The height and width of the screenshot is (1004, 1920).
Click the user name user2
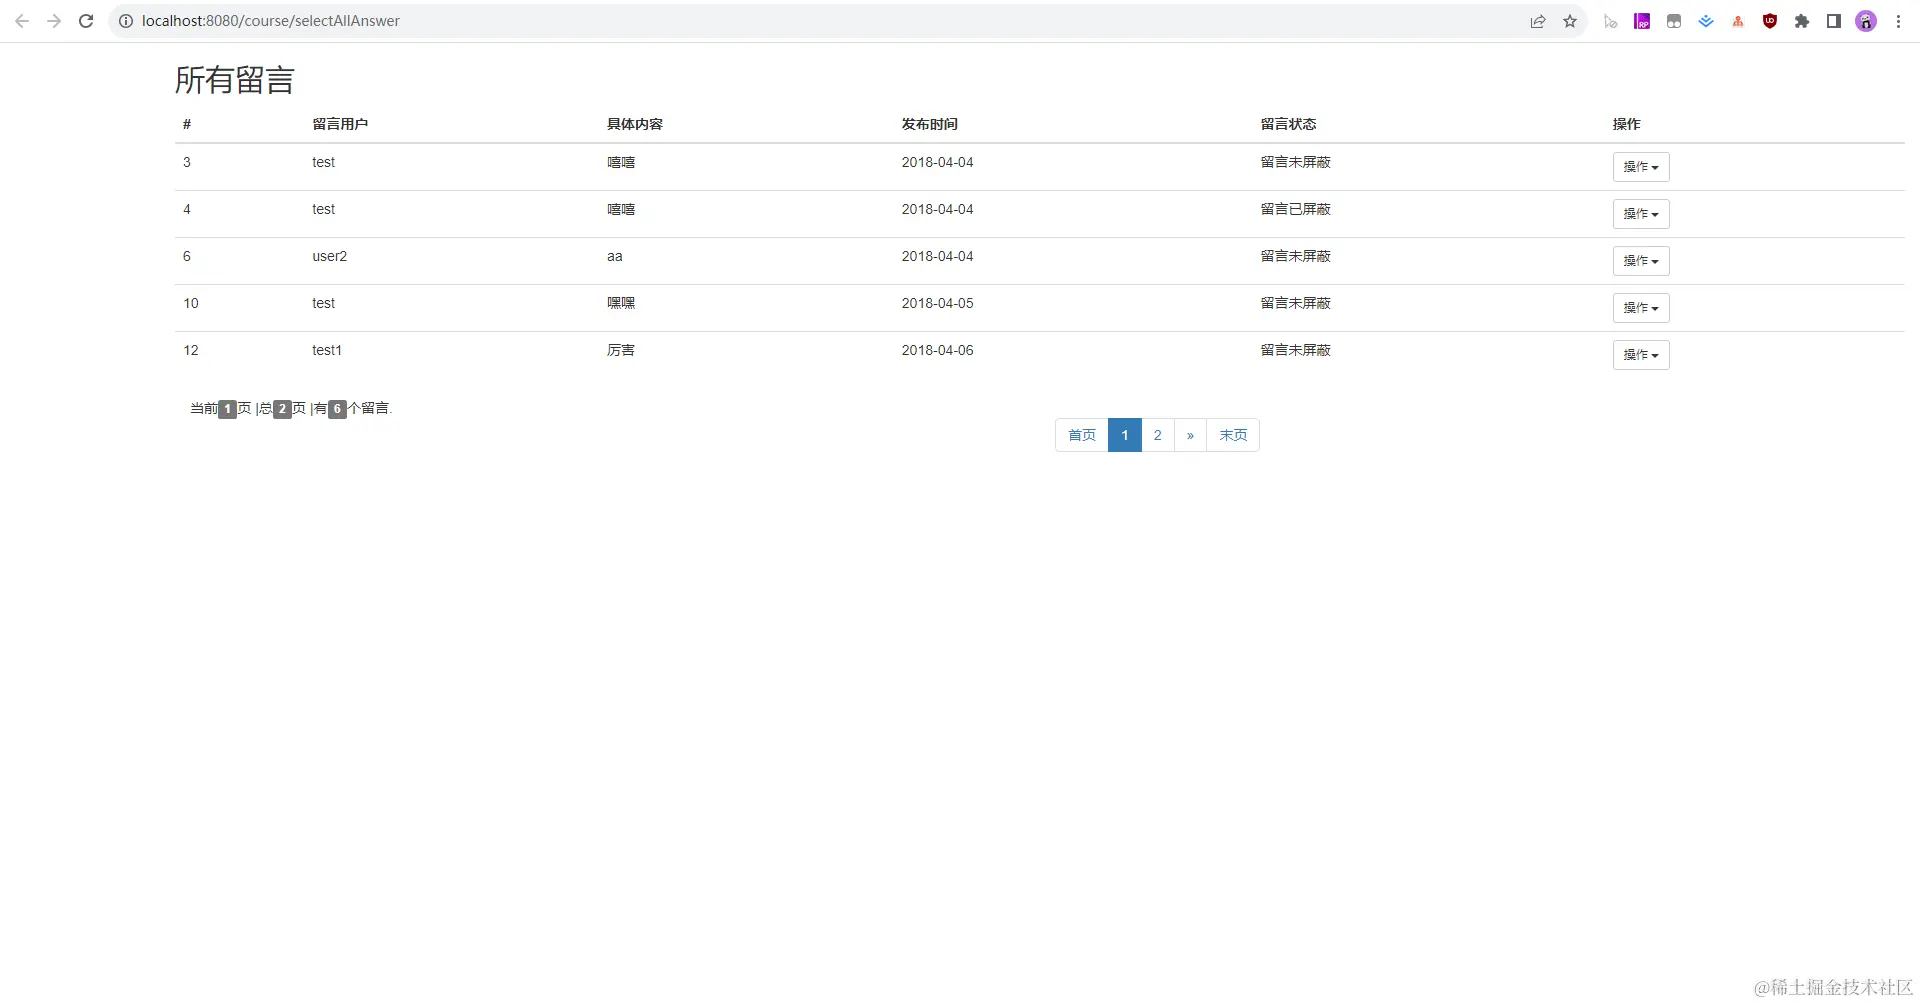330,256
